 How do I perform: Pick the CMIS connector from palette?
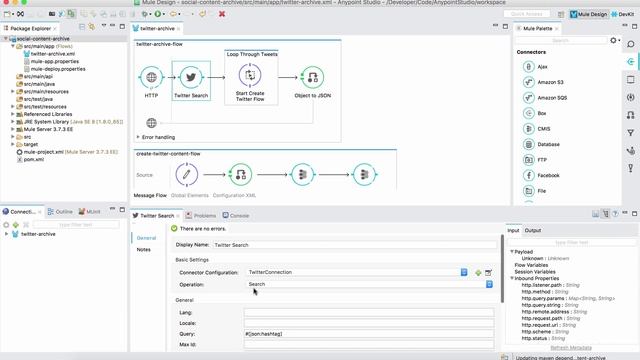(x=537, y=129)
